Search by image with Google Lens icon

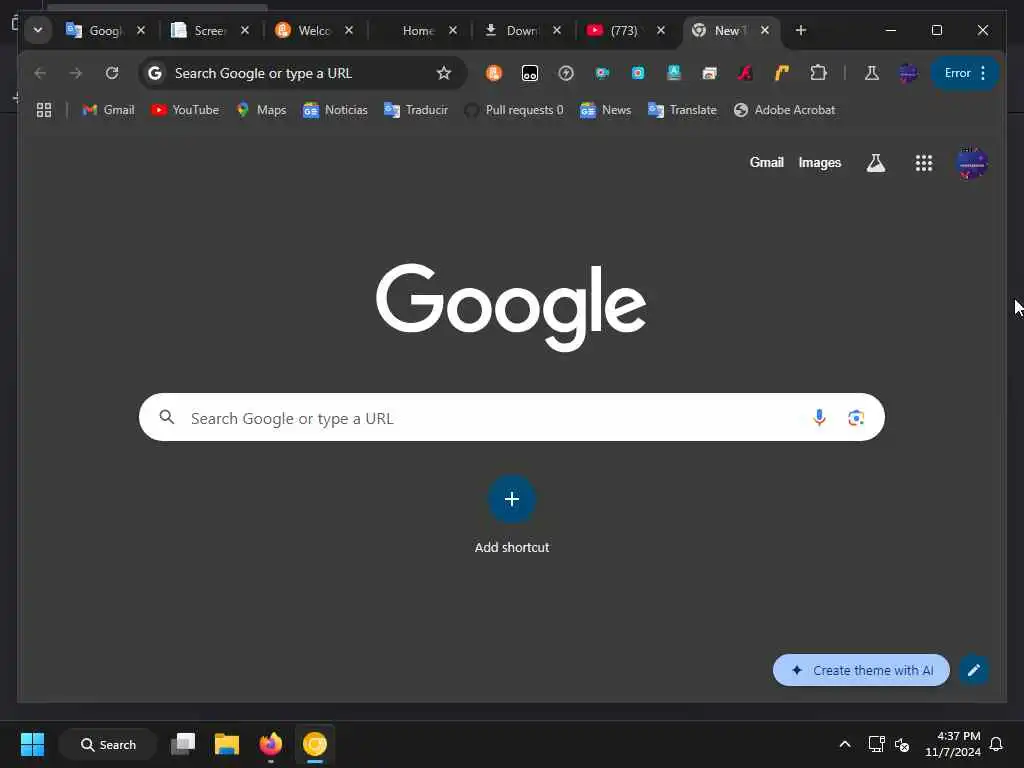[x=856, y=417]
